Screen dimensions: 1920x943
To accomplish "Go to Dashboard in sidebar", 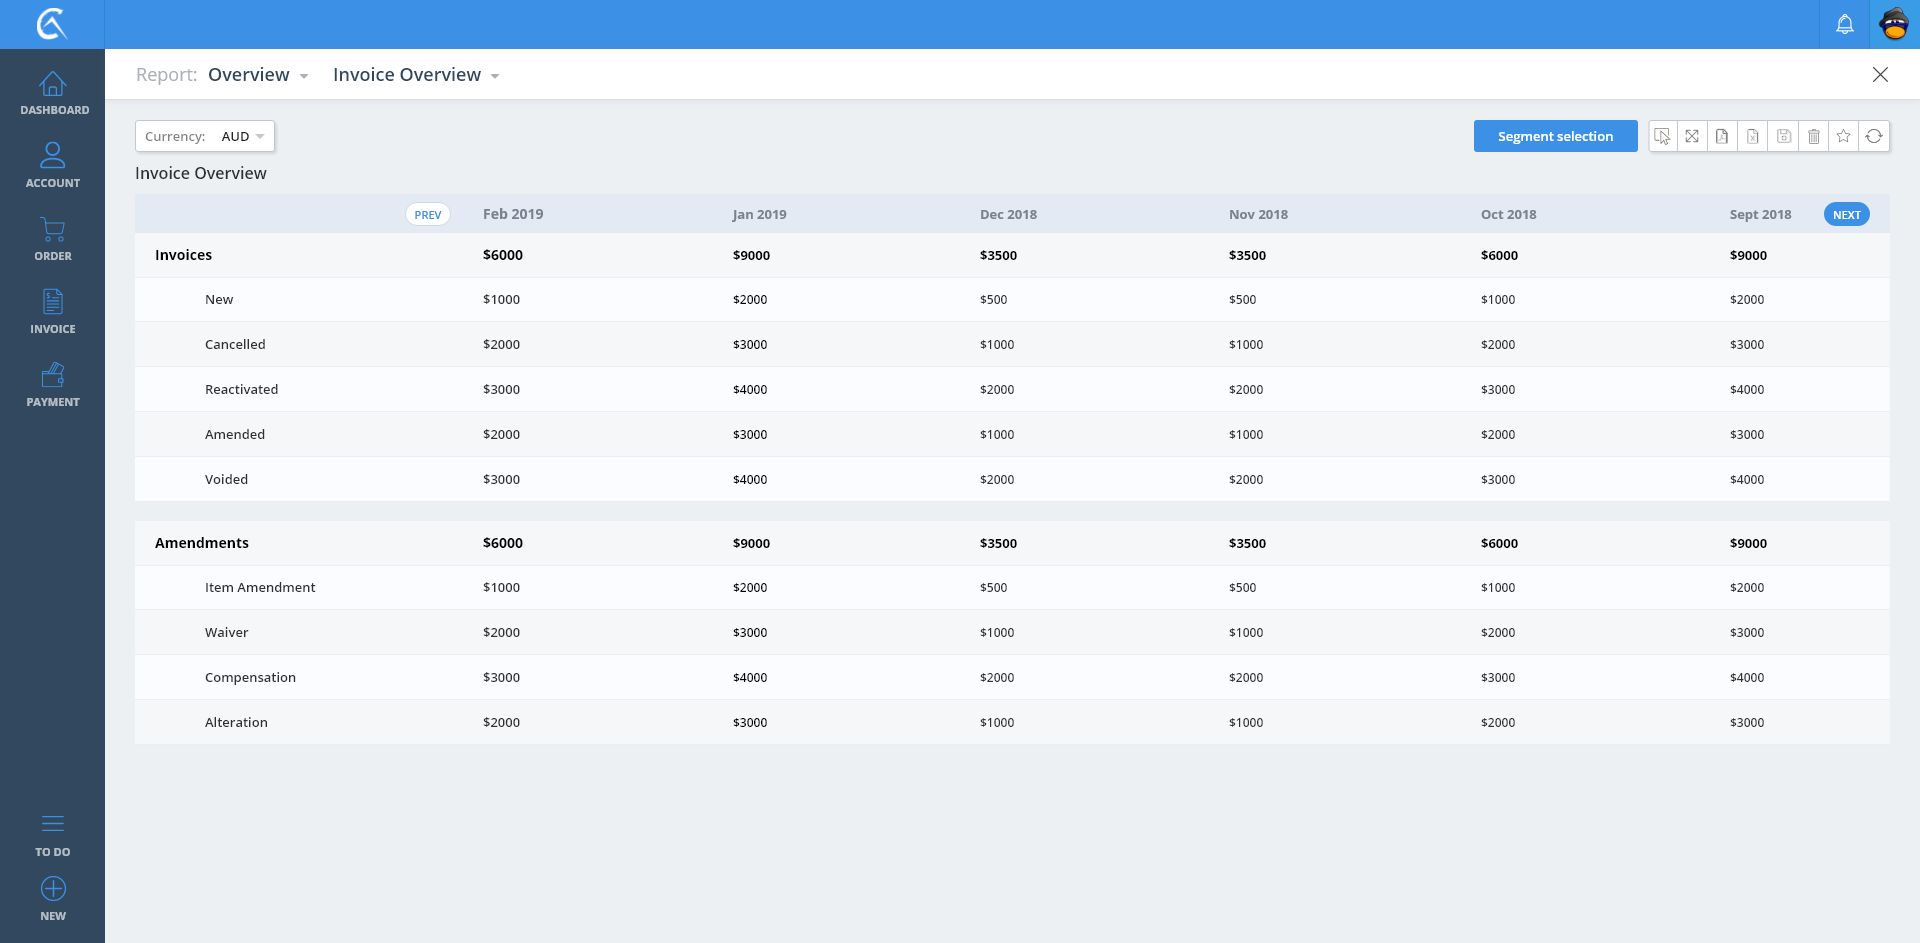I will pos(53,93).
